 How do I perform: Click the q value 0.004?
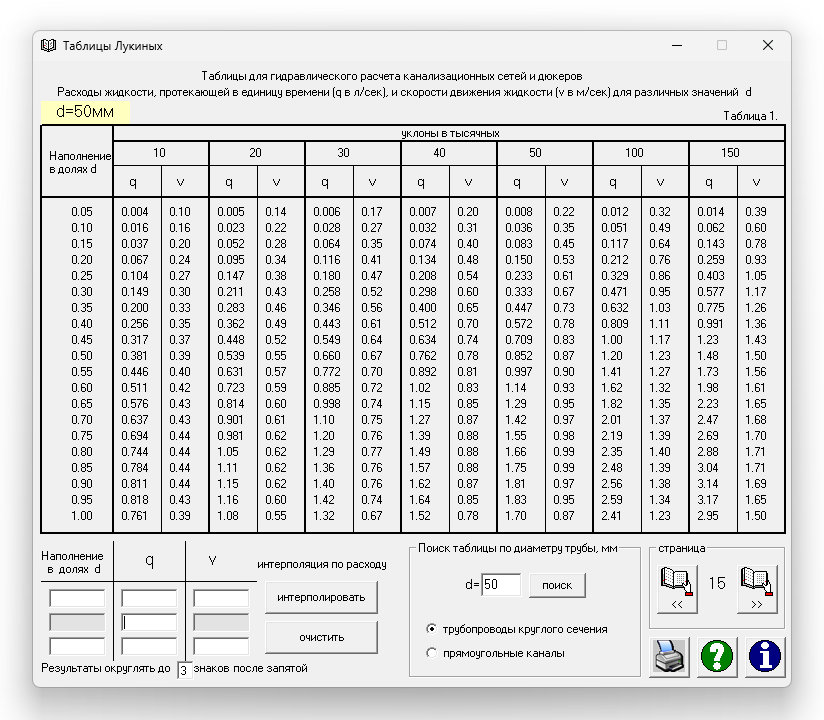[x=135, y=212]
